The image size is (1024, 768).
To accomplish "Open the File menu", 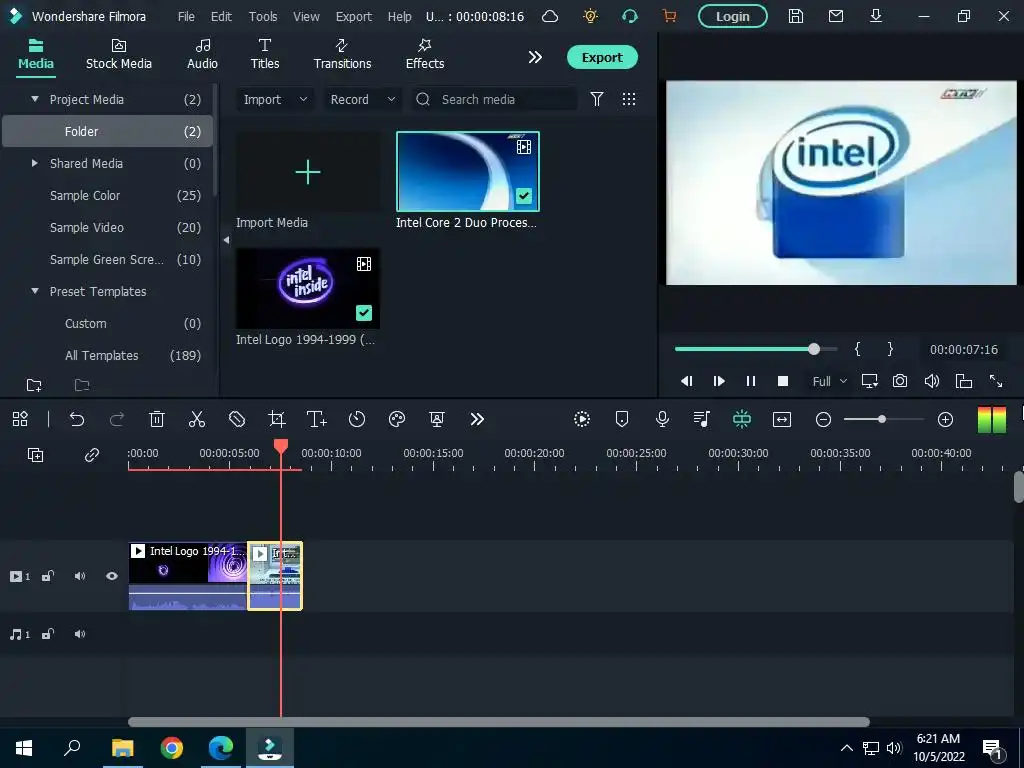I will click(x=186, y=16).
